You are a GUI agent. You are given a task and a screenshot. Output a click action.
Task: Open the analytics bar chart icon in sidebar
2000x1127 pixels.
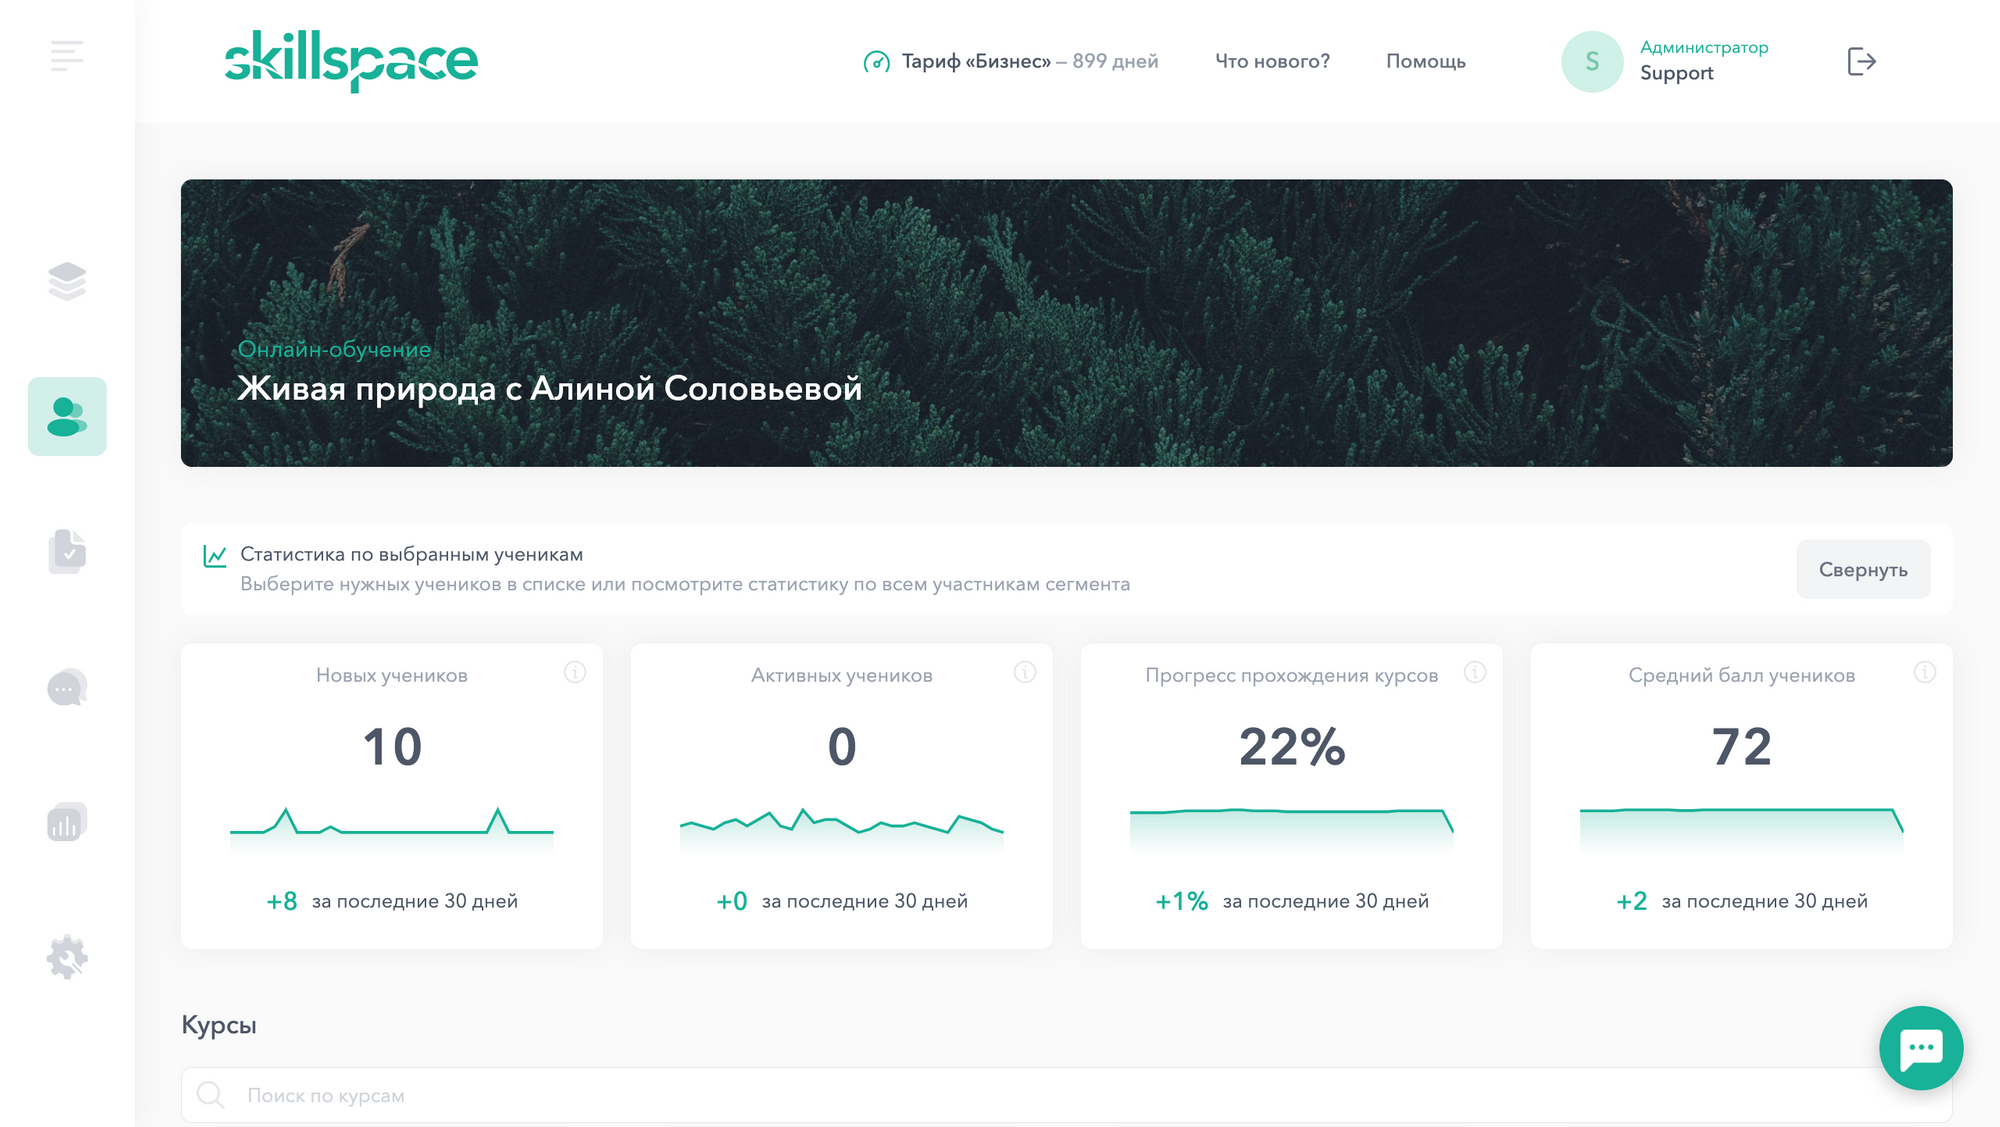pyautogui.click(x=67, y=822)
